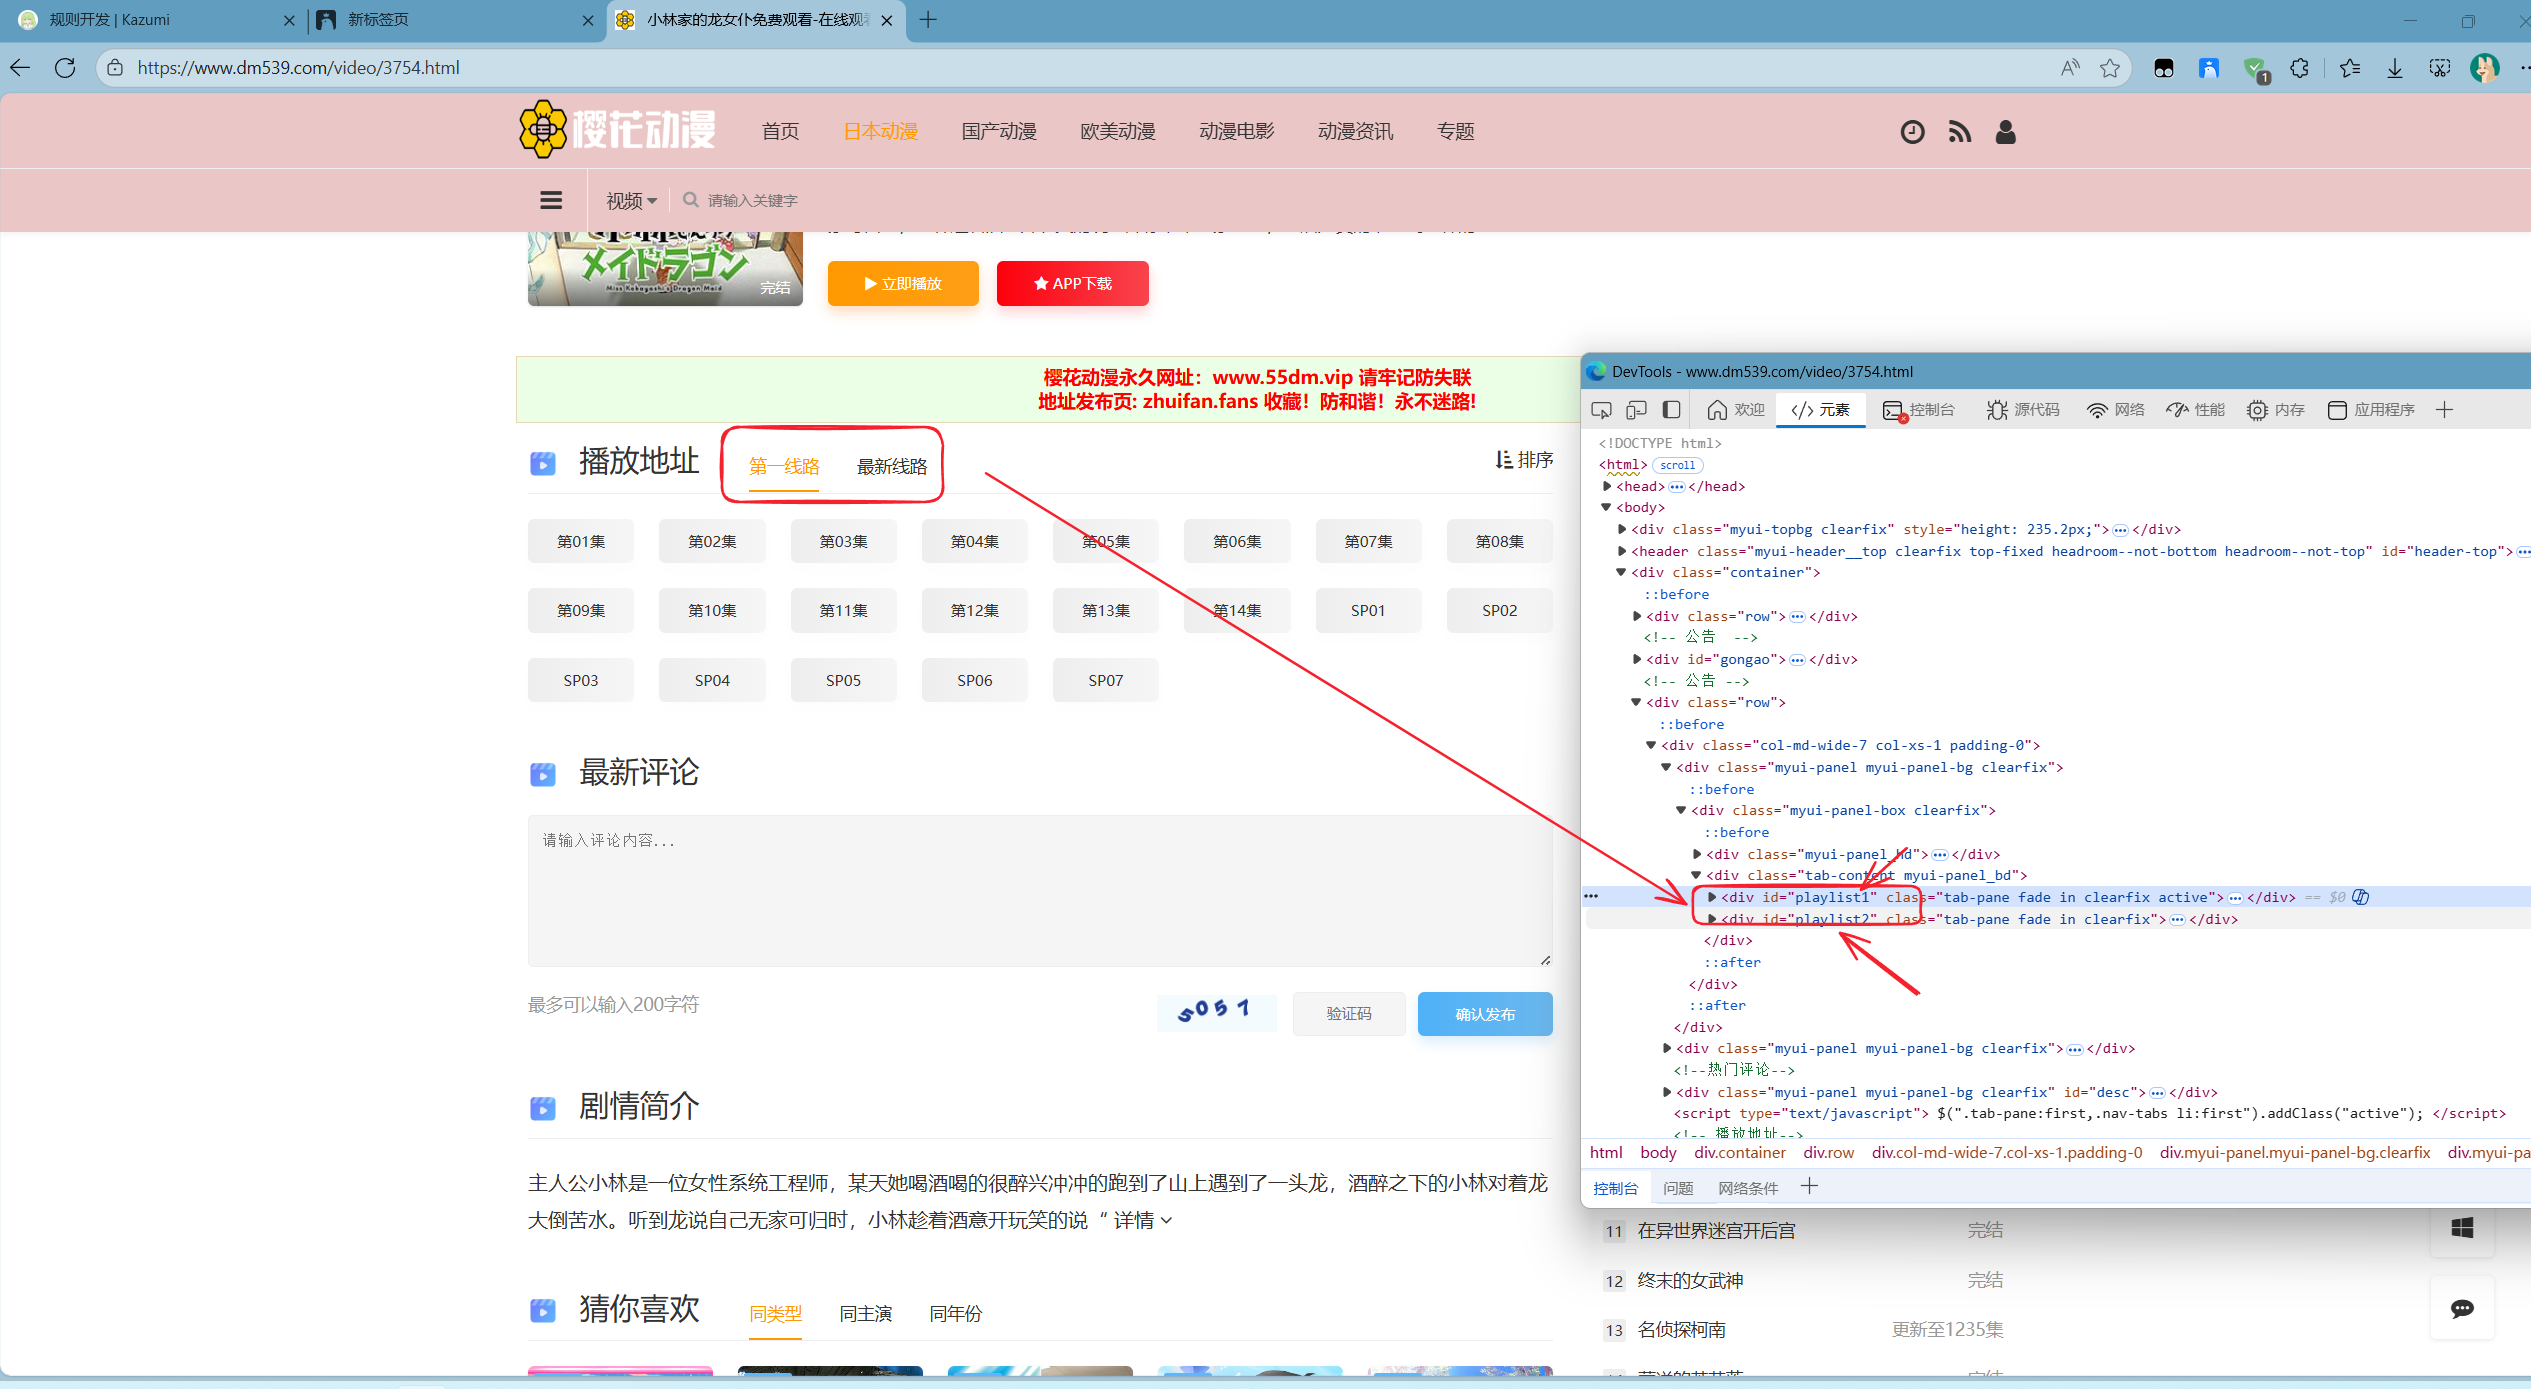
Task: Toggle episode sort order 排序
Action: (x=1524, y=459)
